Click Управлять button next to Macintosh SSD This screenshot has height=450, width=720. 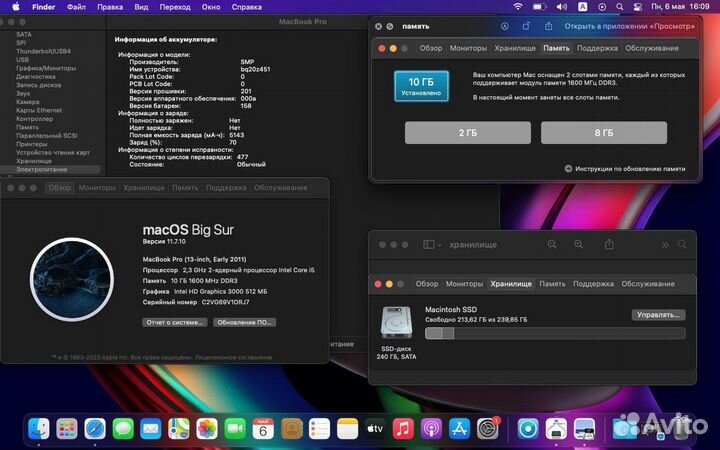pos(658,315)
